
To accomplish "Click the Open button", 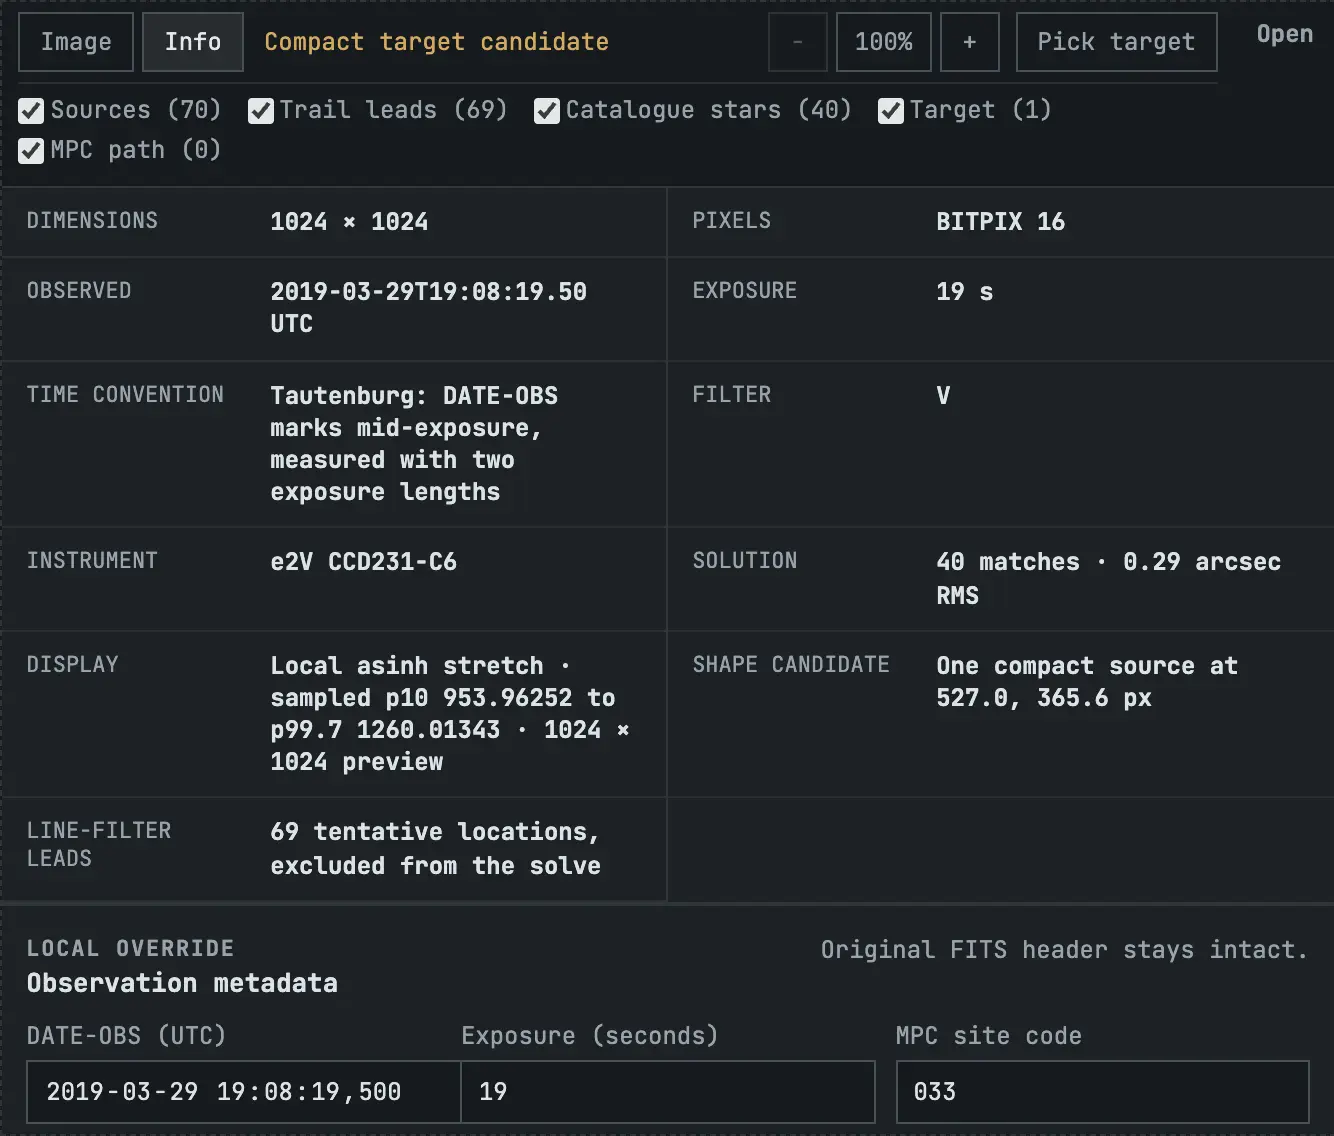I will coord(1285,34).
